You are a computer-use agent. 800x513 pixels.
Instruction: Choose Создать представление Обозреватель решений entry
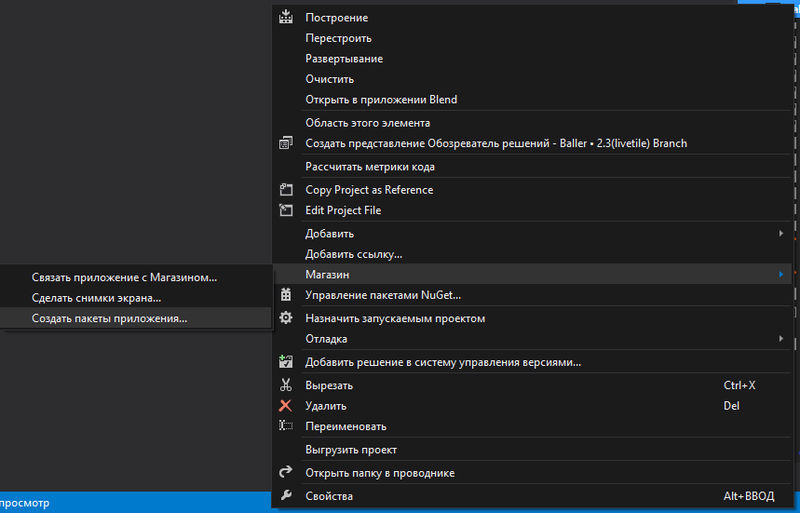pyautogui.click(x=532, y=143)
